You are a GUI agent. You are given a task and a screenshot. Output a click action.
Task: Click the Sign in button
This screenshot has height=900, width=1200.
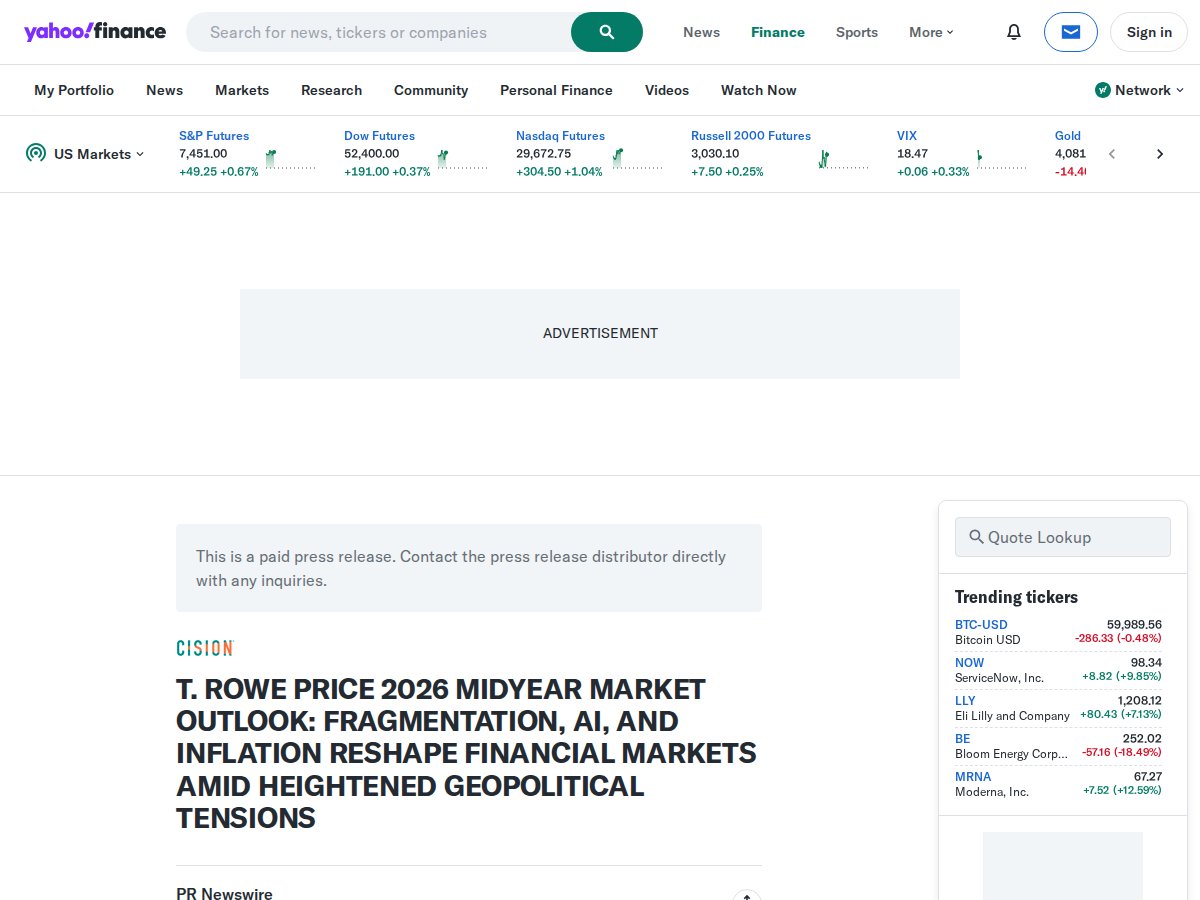pyautogui.click(x=1149, y=32)
